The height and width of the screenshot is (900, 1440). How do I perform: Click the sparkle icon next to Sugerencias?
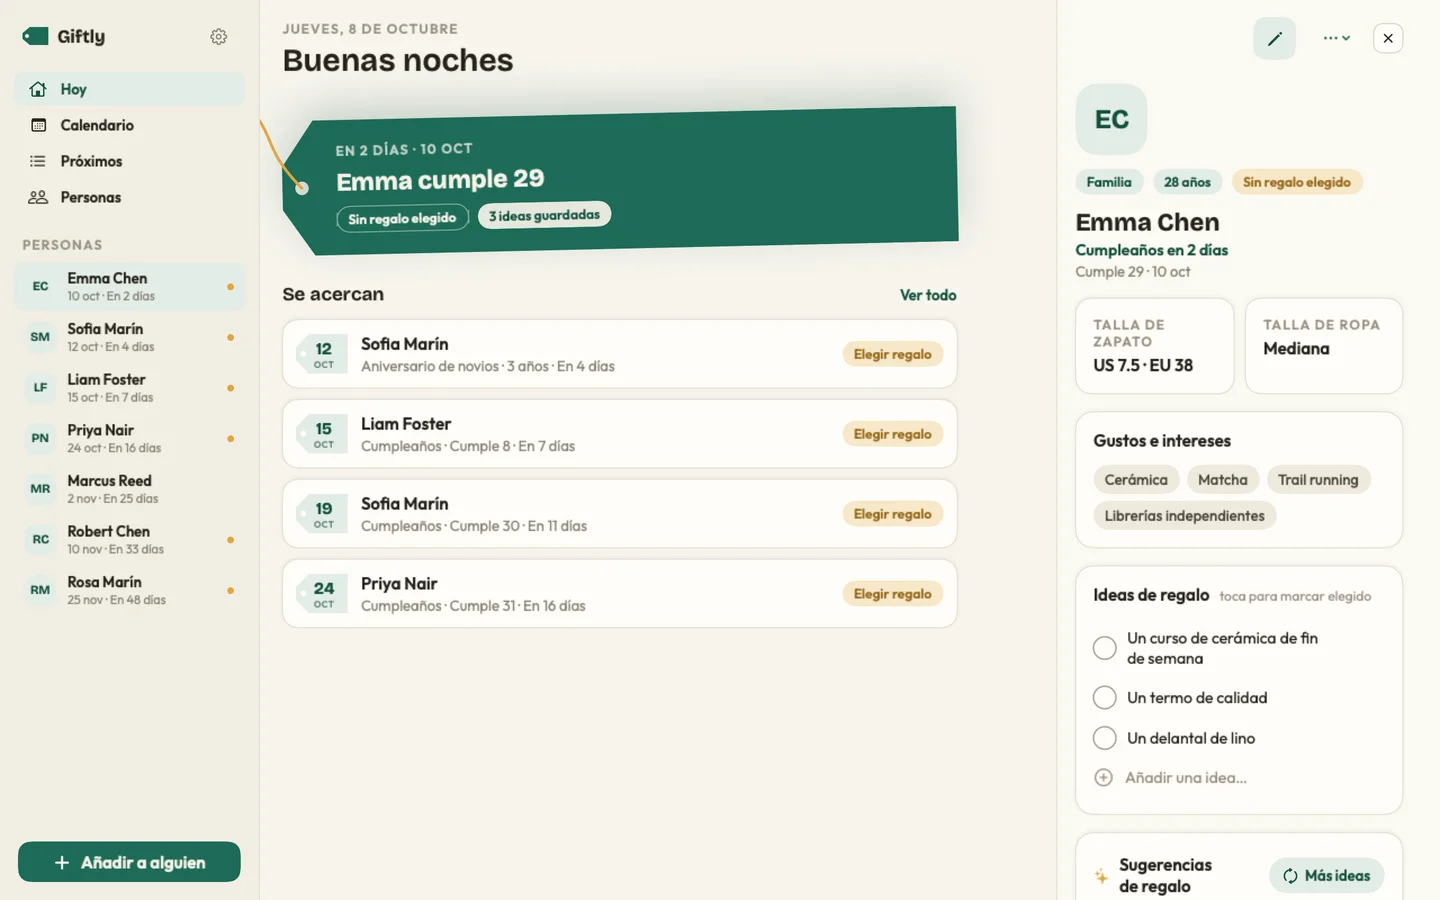[x=1101, y=876]
